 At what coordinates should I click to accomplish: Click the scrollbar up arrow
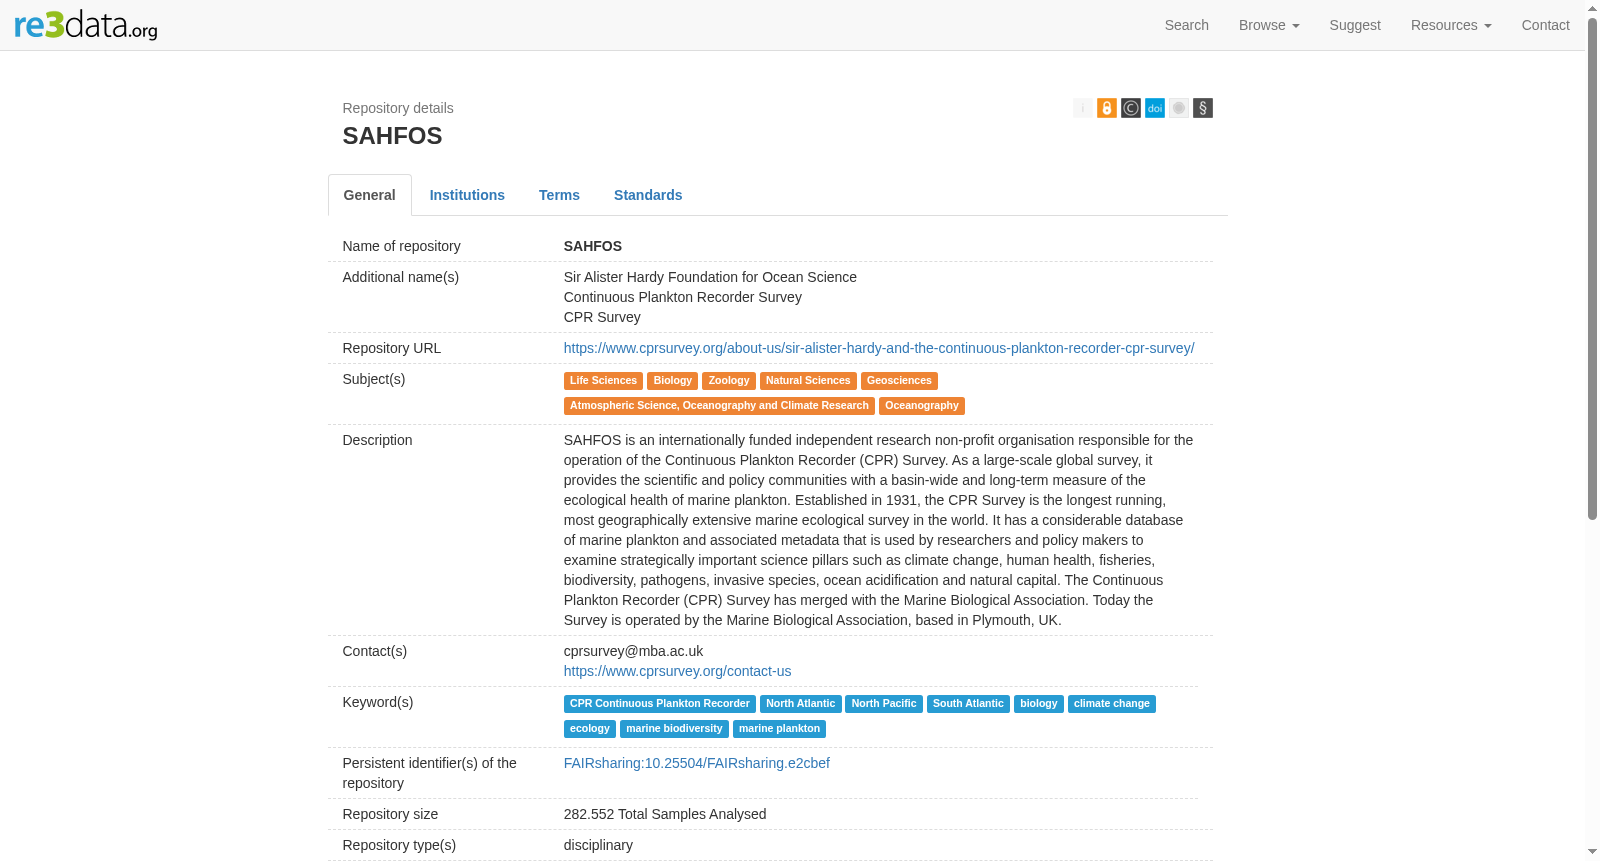[1593, 8]
